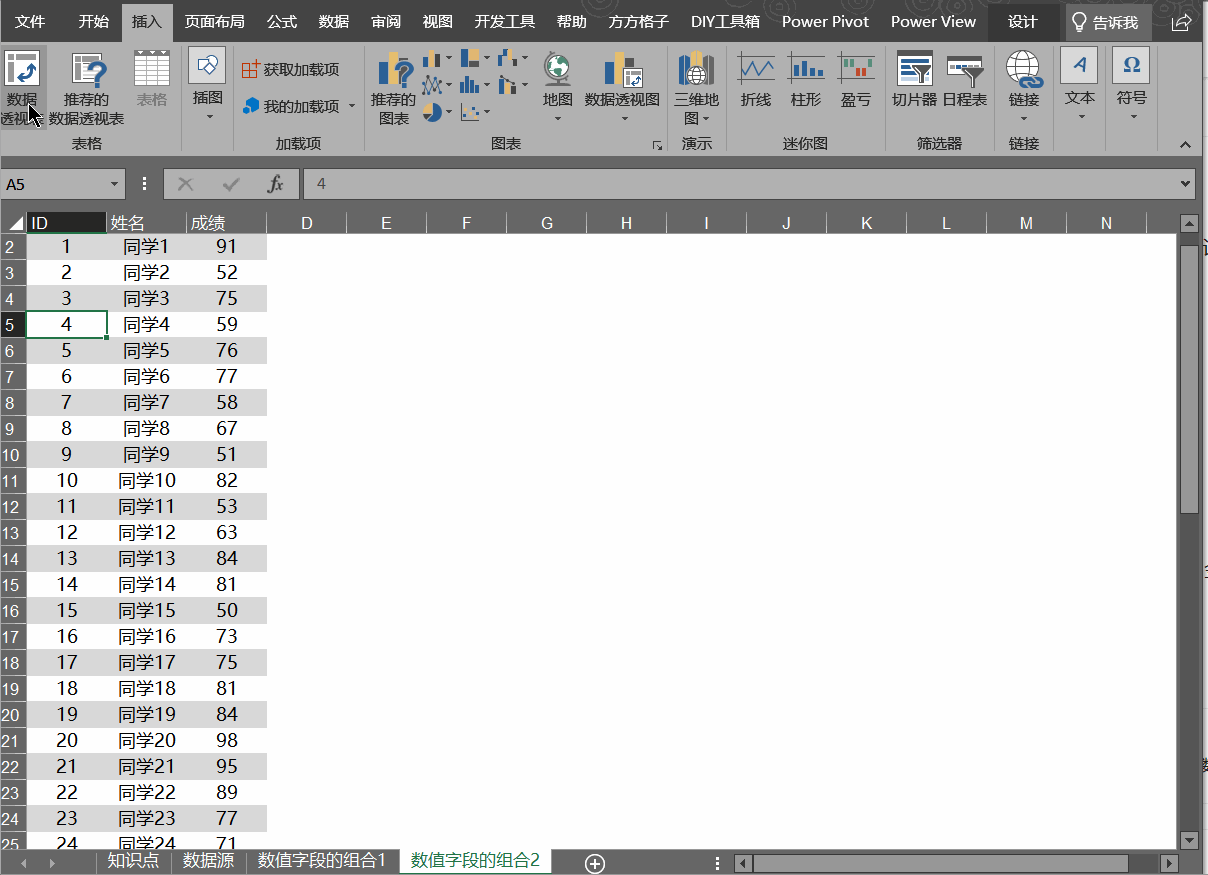The height and width of the screenshot is (875, 1208).
Task: Click 推荐的图表 recommended charts
Action: tap(394, 88)
